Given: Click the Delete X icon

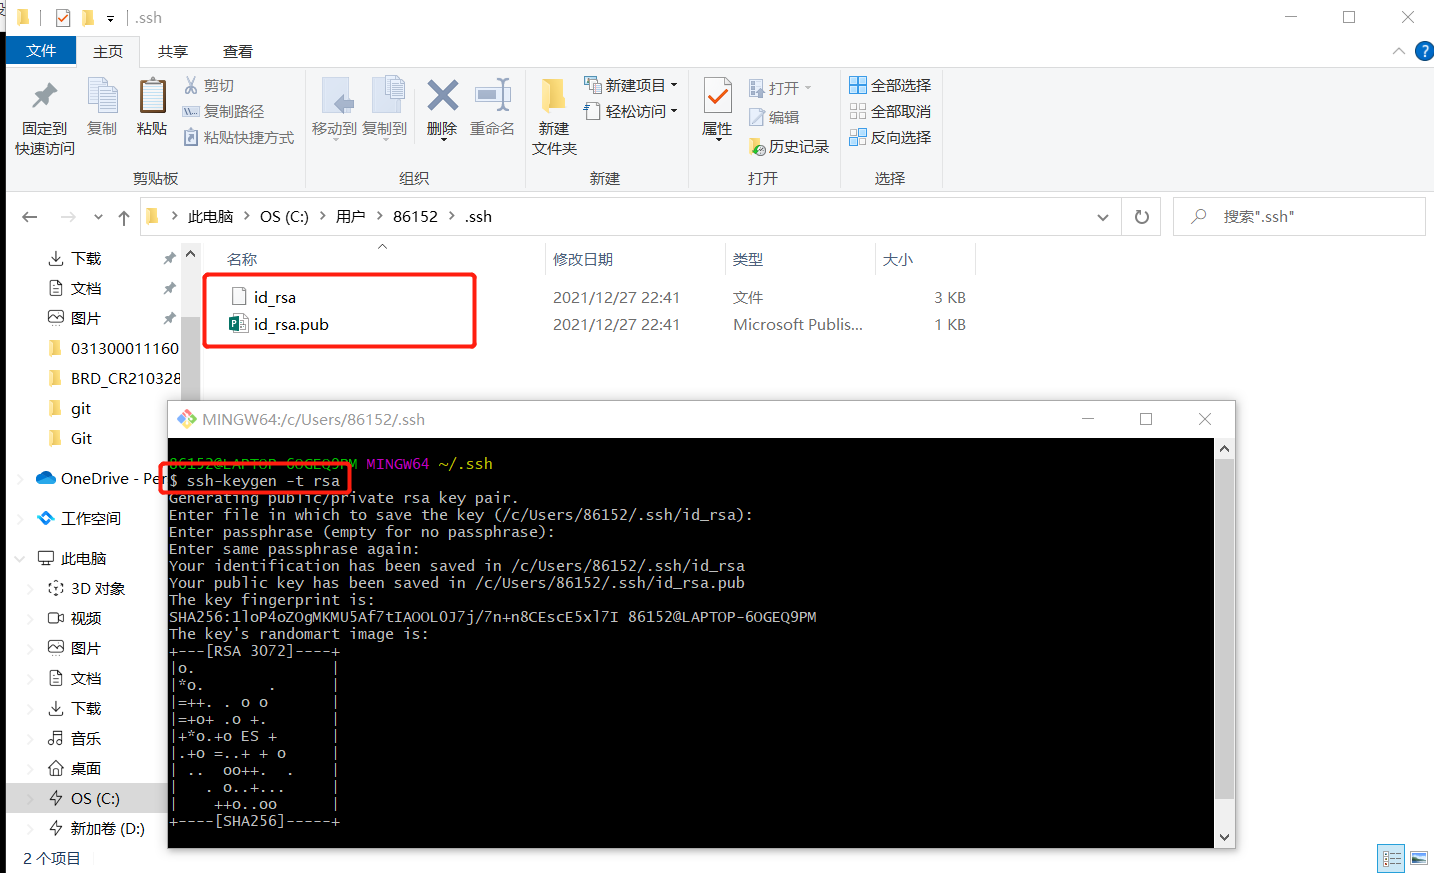Looking at the screenshot, I should pyautogui.click(x=442, y=96).
